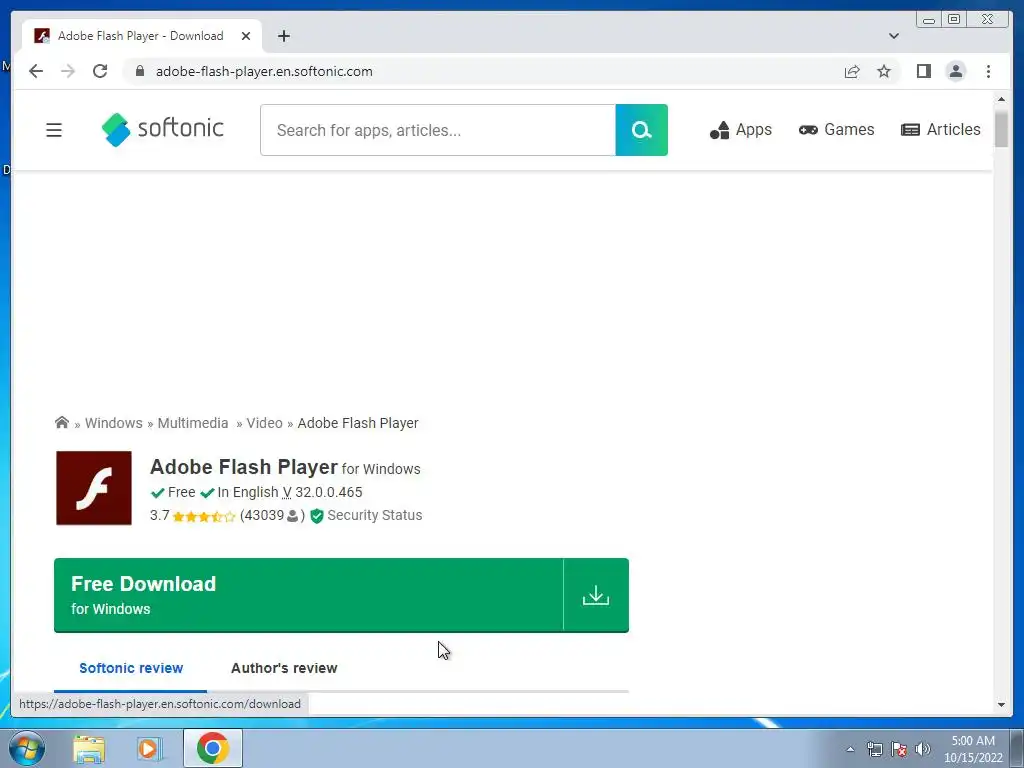
Task: Close the Adobe Flash Player tab
Action: point(246,36)
